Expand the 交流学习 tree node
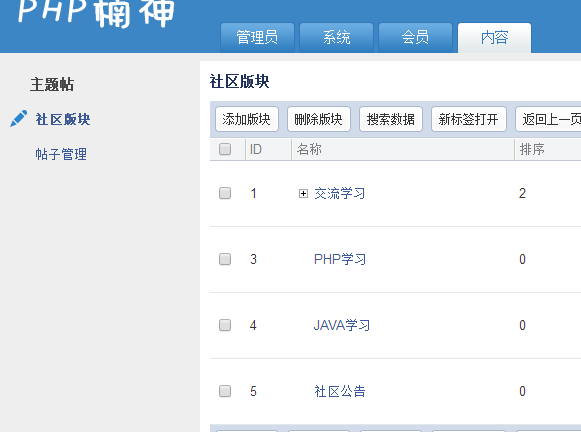 click(x=303, y=193)
